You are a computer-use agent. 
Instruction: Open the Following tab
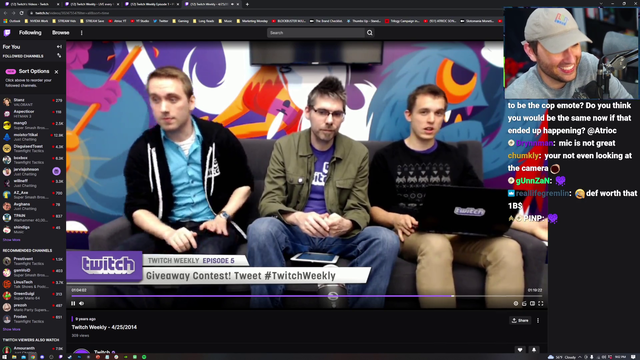tap(30, 33)
